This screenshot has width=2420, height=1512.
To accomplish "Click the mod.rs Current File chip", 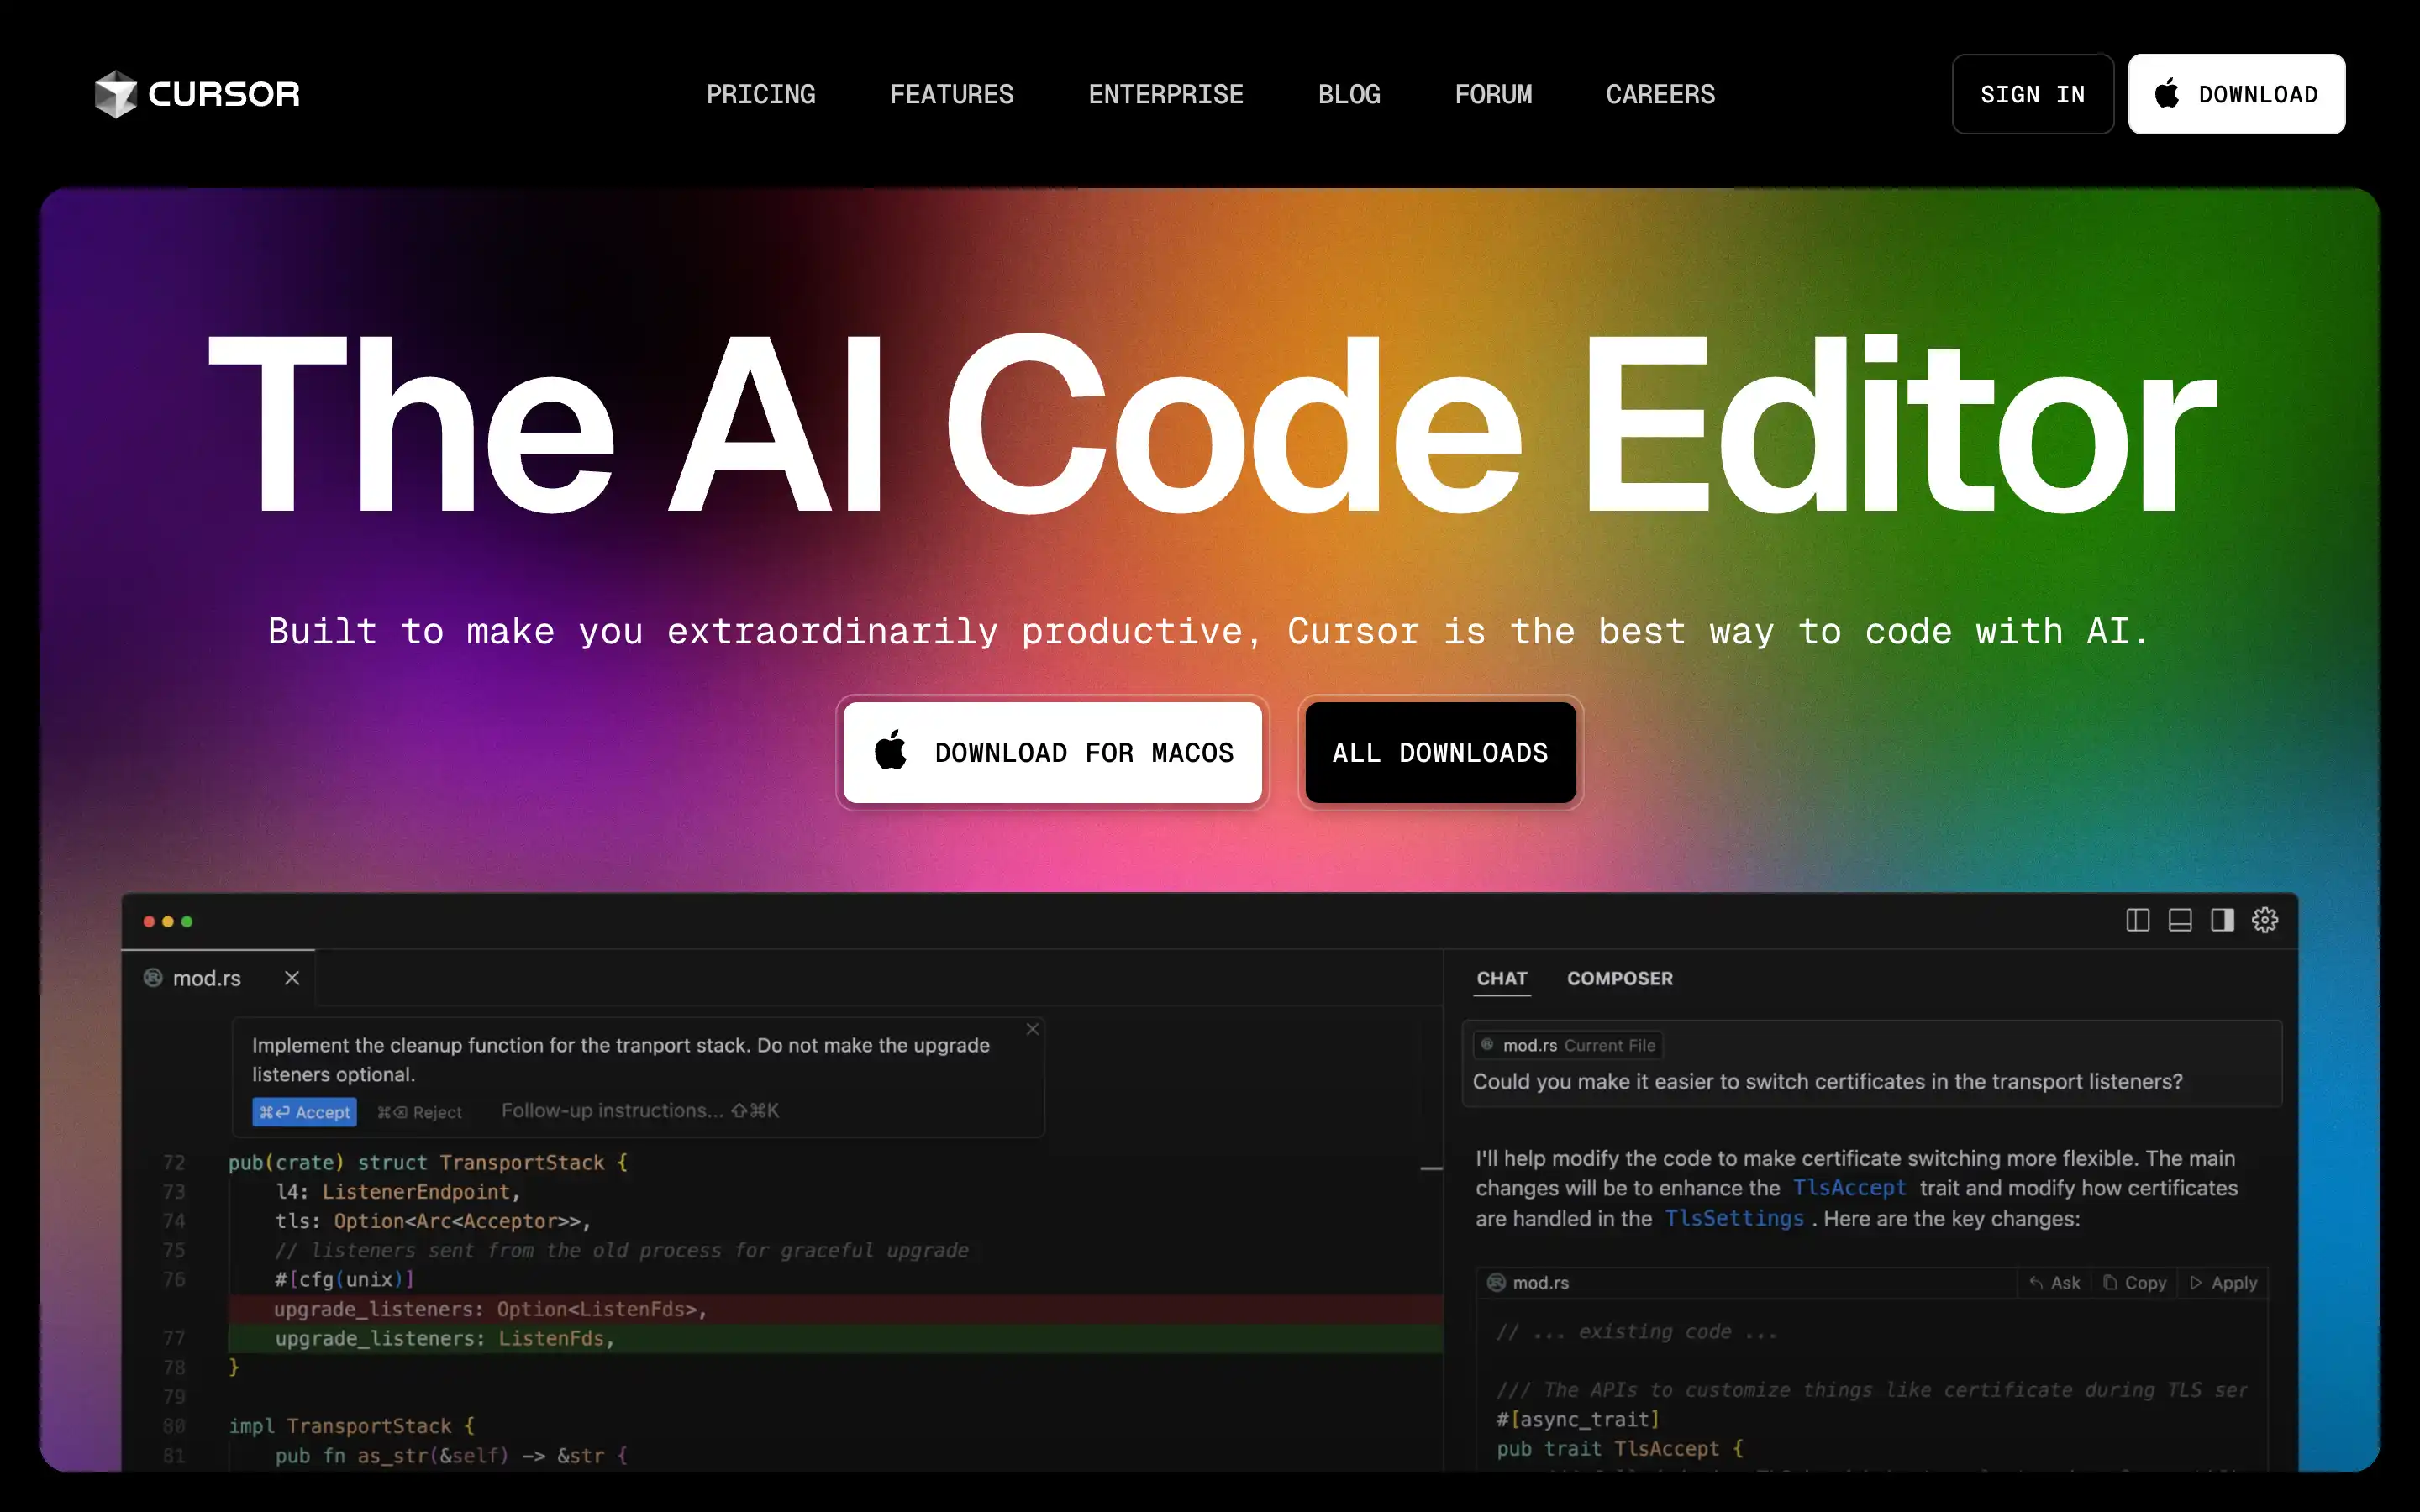I will click(x=1568, y=1045).
